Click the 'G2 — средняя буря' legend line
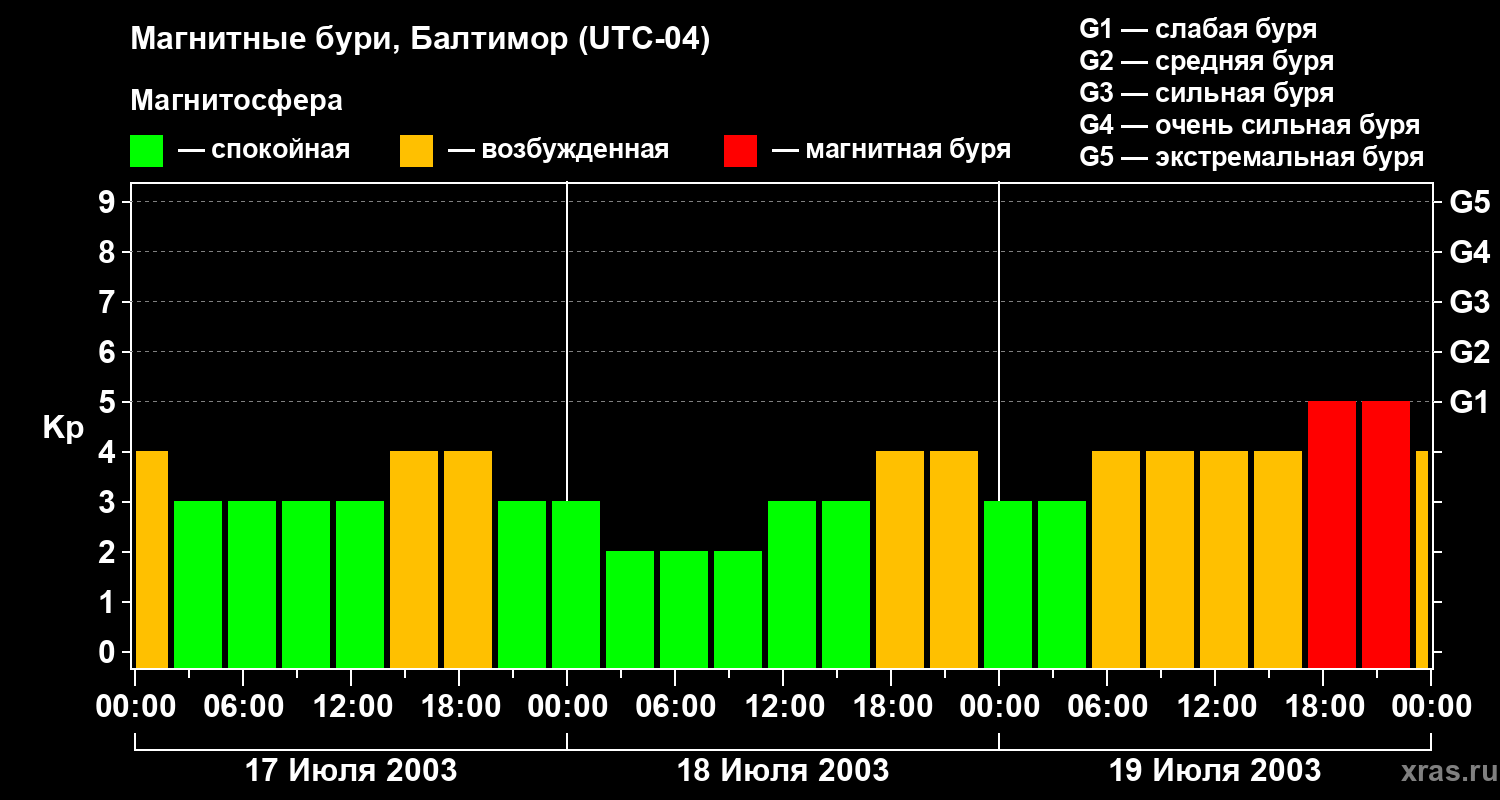Image resolution: width=1500 pixels, height=800 pixels. coord(1207,61)
